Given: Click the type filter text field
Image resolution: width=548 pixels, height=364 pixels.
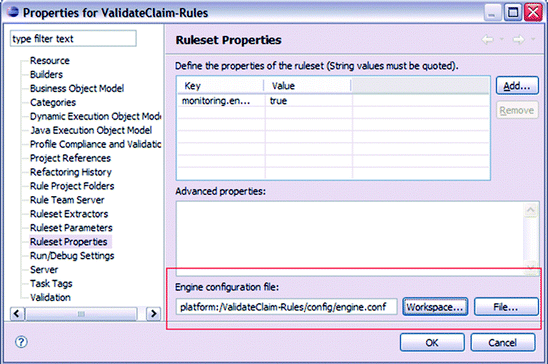Looking at the screenshot, I should click(73, 38).
